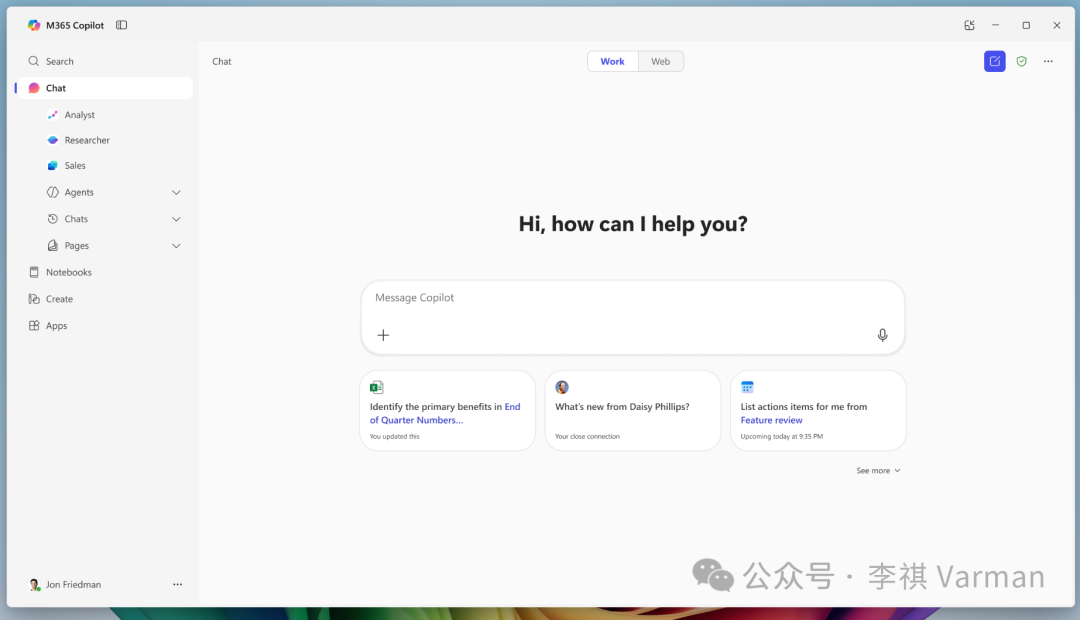The image size is (1080, 620).
Task: Open the Sales agent
Action: [x=75, y=166]
